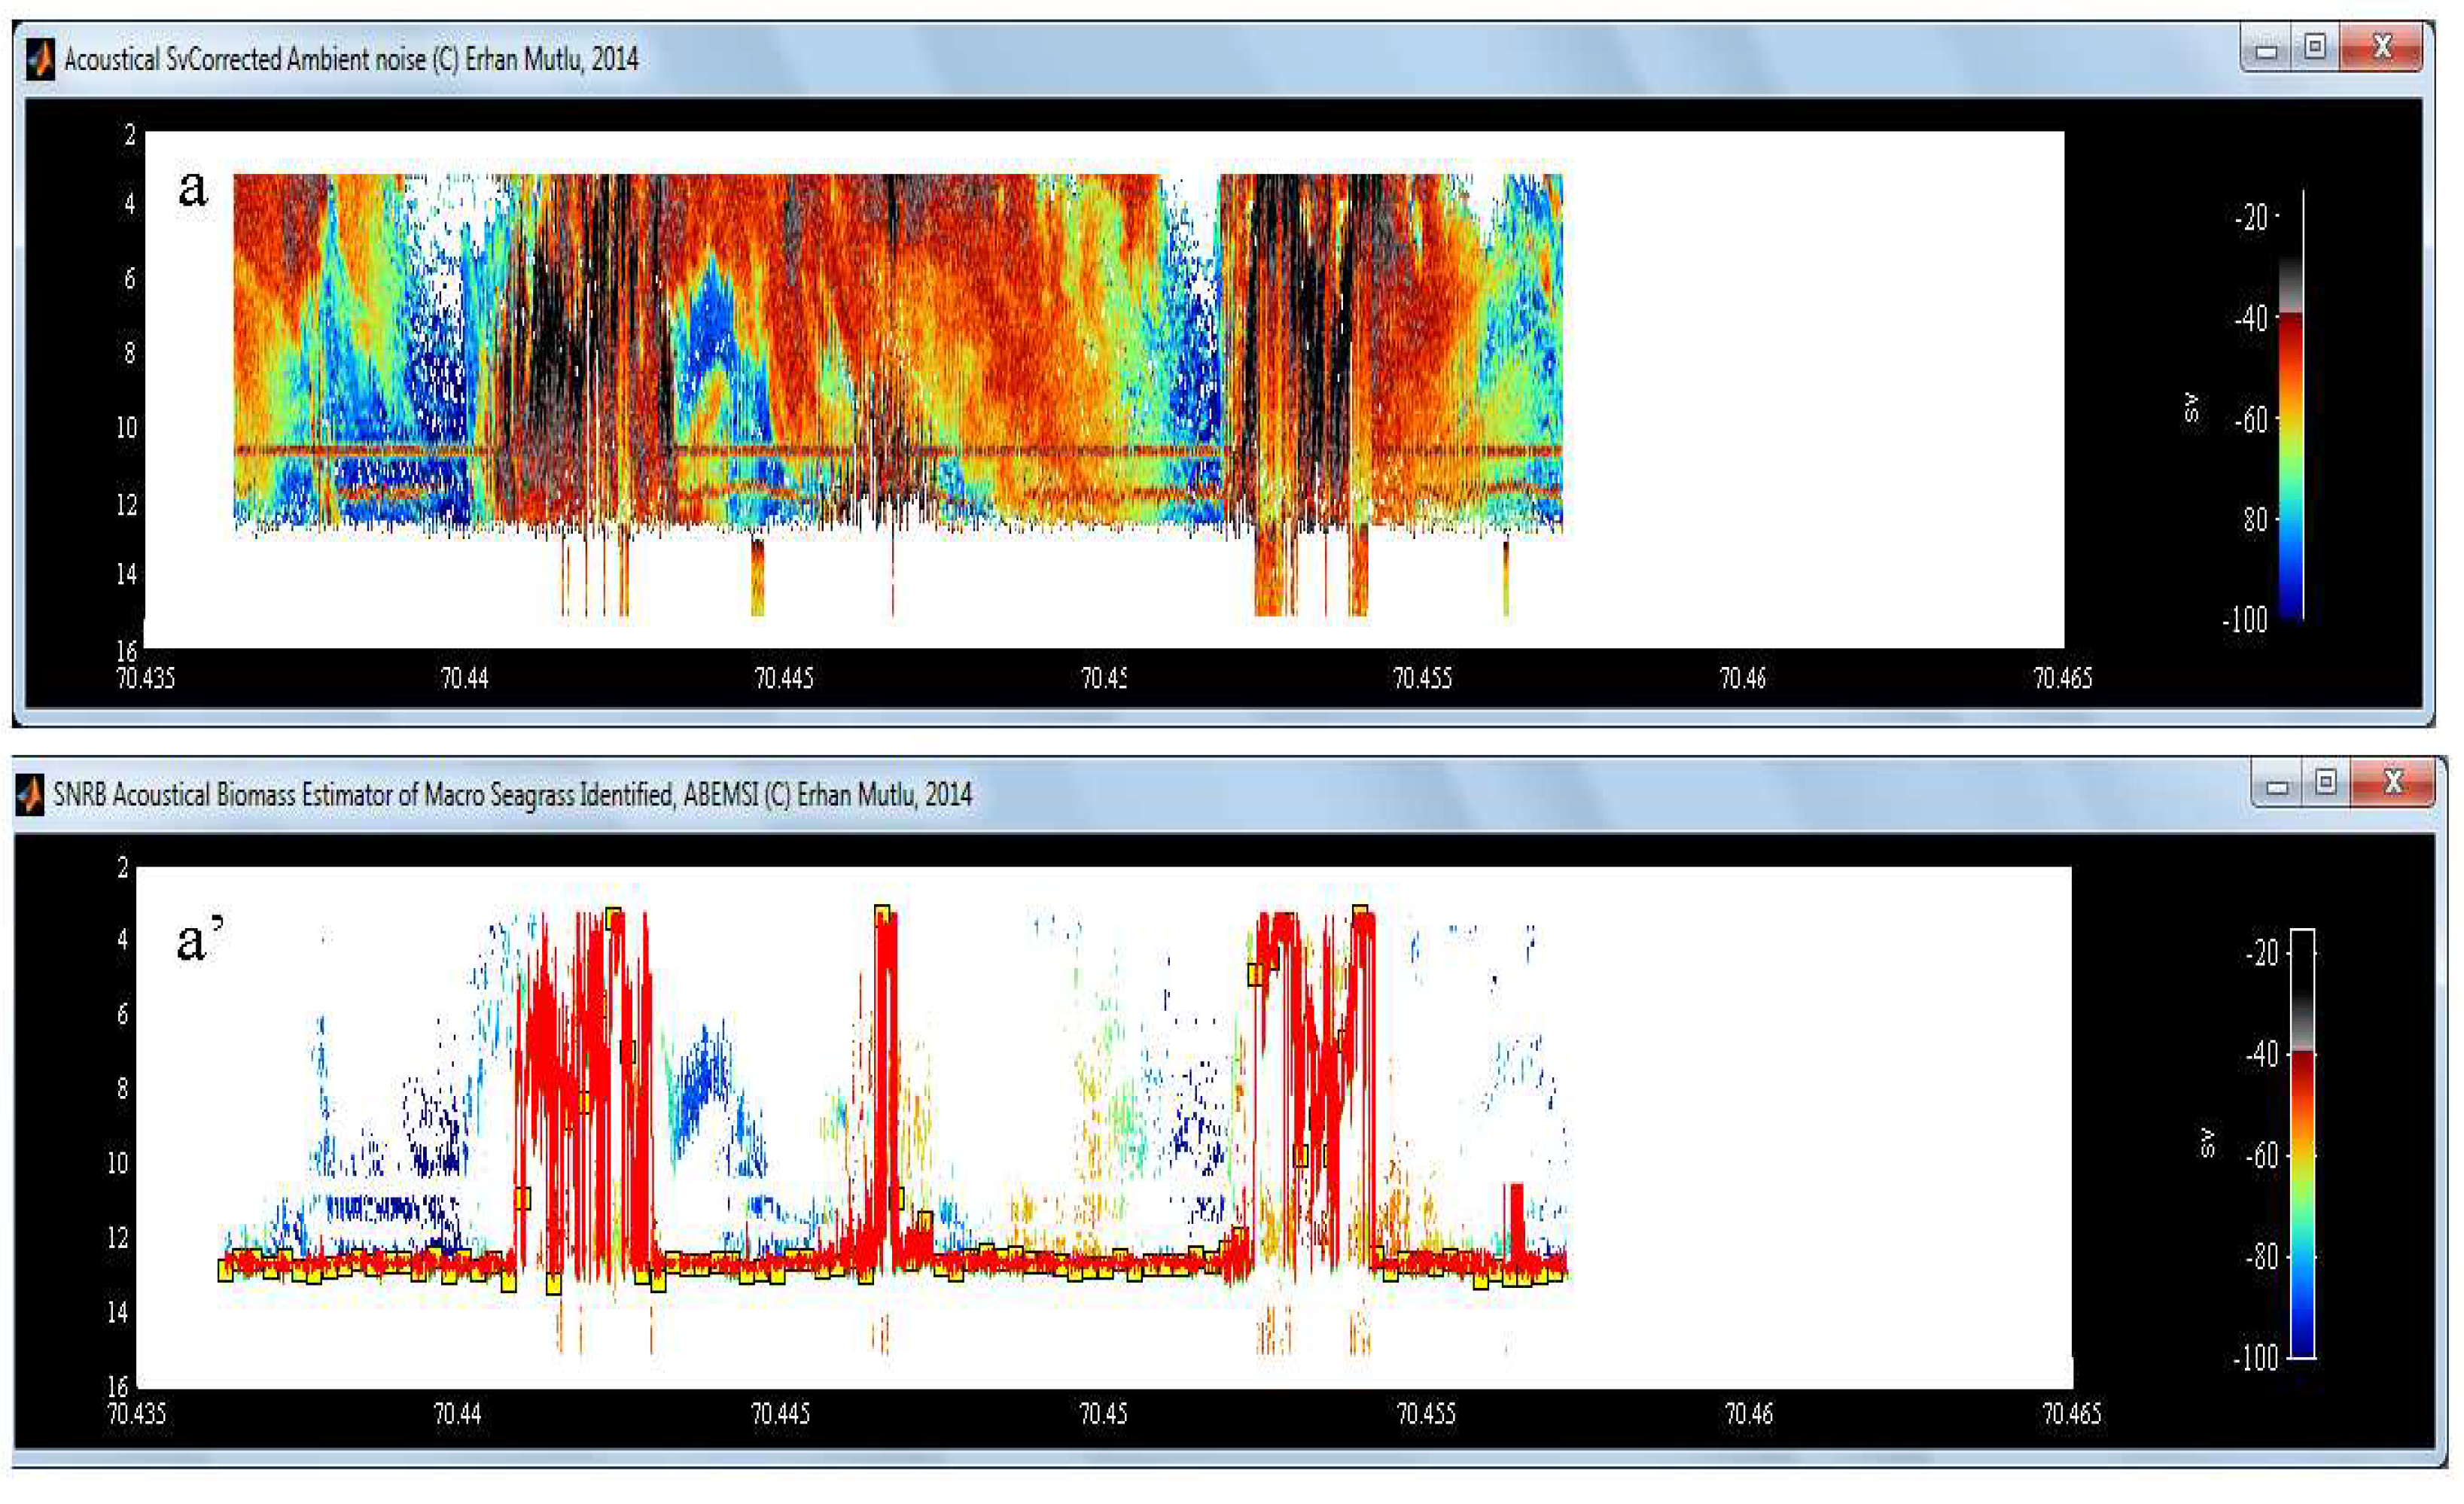
Task: Click the panel label "a" in top plot
Action: [x=193, y=188]
